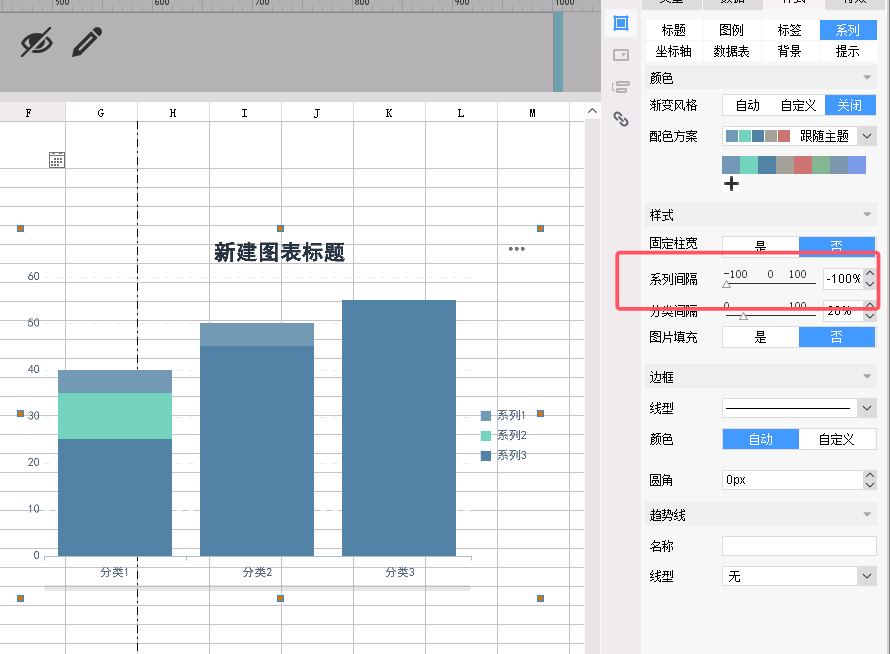Increase the 圆角 value with up arrow
This screenshot has height=654, width=890.
[870, 475]
